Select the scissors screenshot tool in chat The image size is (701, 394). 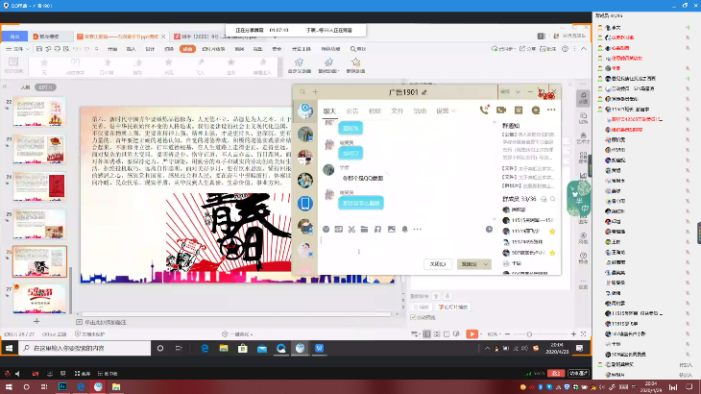[351, 229]
